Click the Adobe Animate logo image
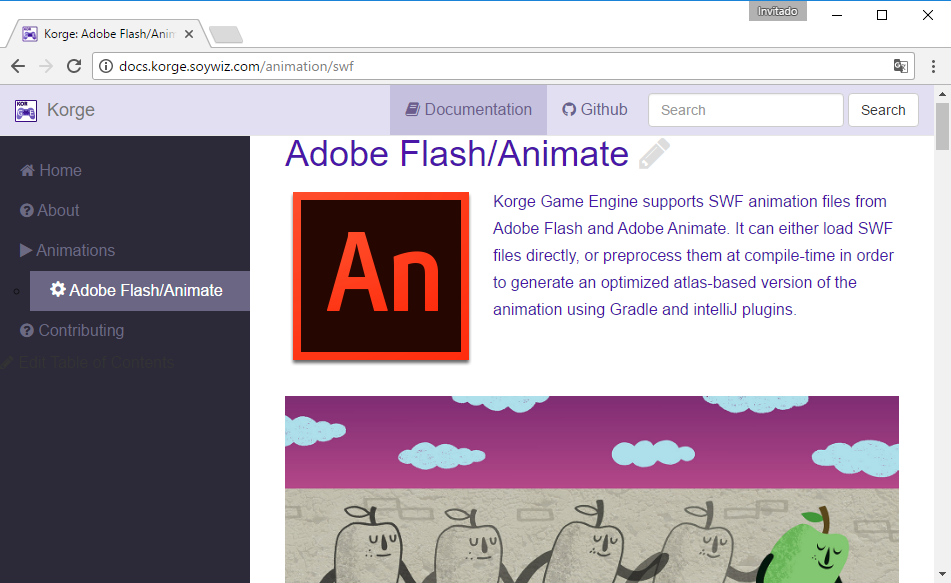Viewport: 951px width, 583px height. click(x=381, y=277)
